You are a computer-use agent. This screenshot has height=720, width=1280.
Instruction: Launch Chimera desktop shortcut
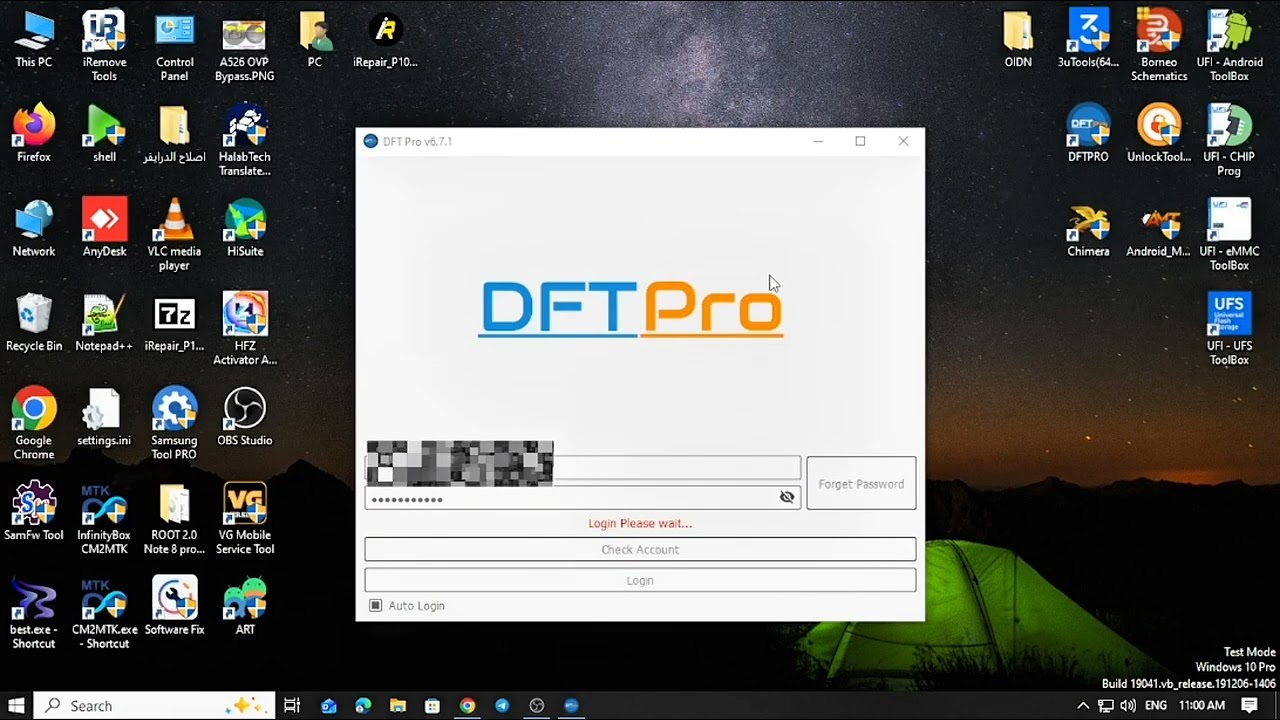click(1088, 229)
